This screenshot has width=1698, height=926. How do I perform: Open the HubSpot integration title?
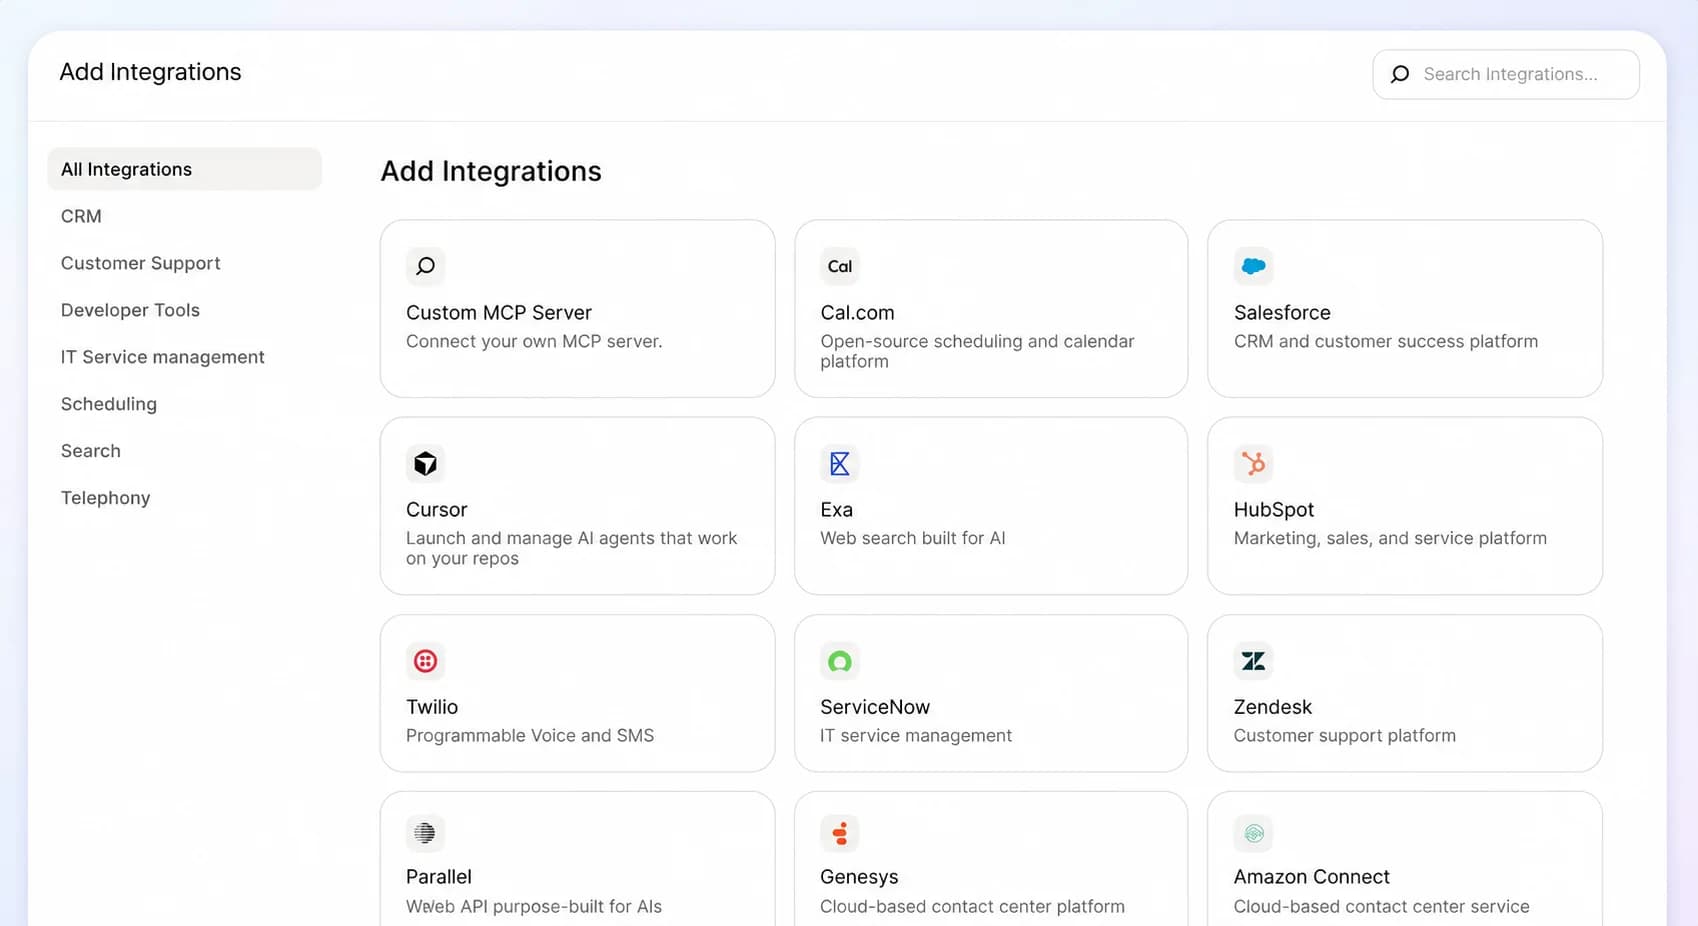point(1274,510)
